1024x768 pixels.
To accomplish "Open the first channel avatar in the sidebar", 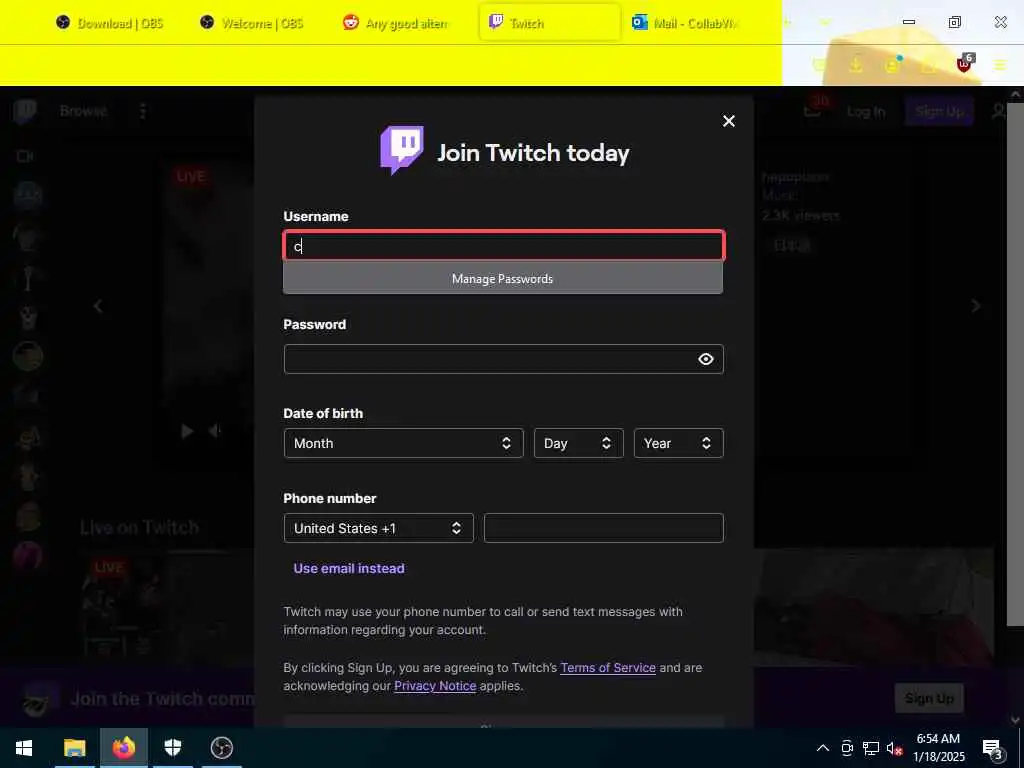I will [x=27, y=195].
